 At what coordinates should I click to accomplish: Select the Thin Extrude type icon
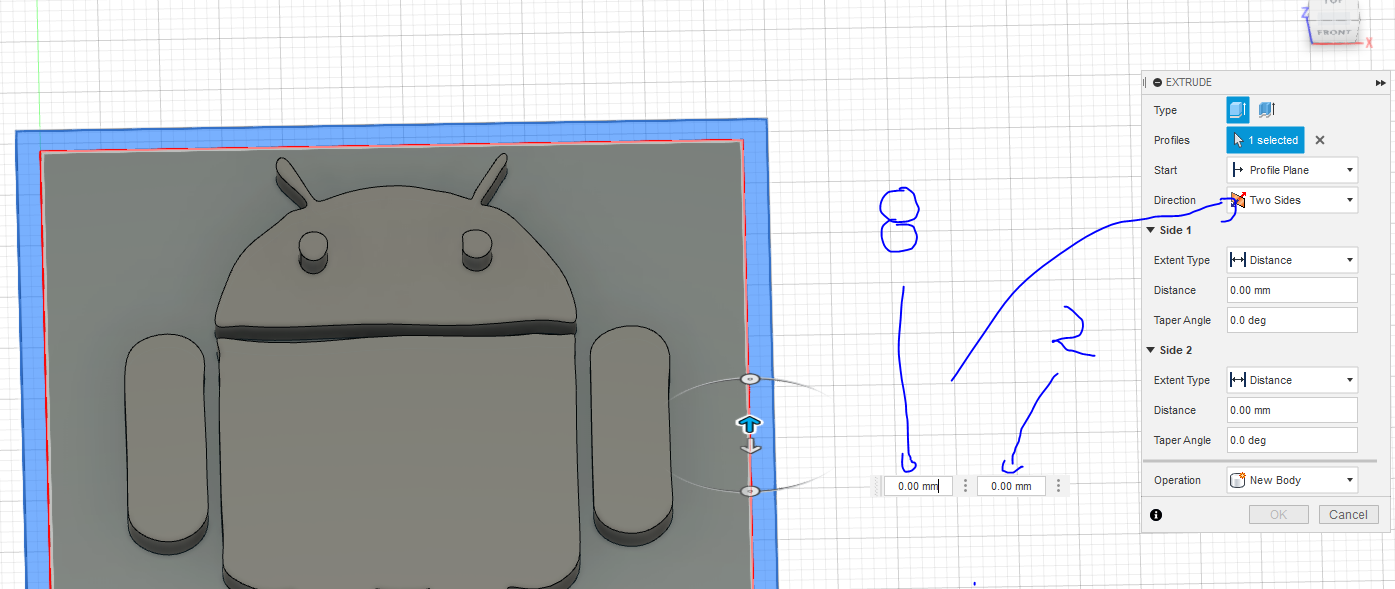click(1265, 110)
